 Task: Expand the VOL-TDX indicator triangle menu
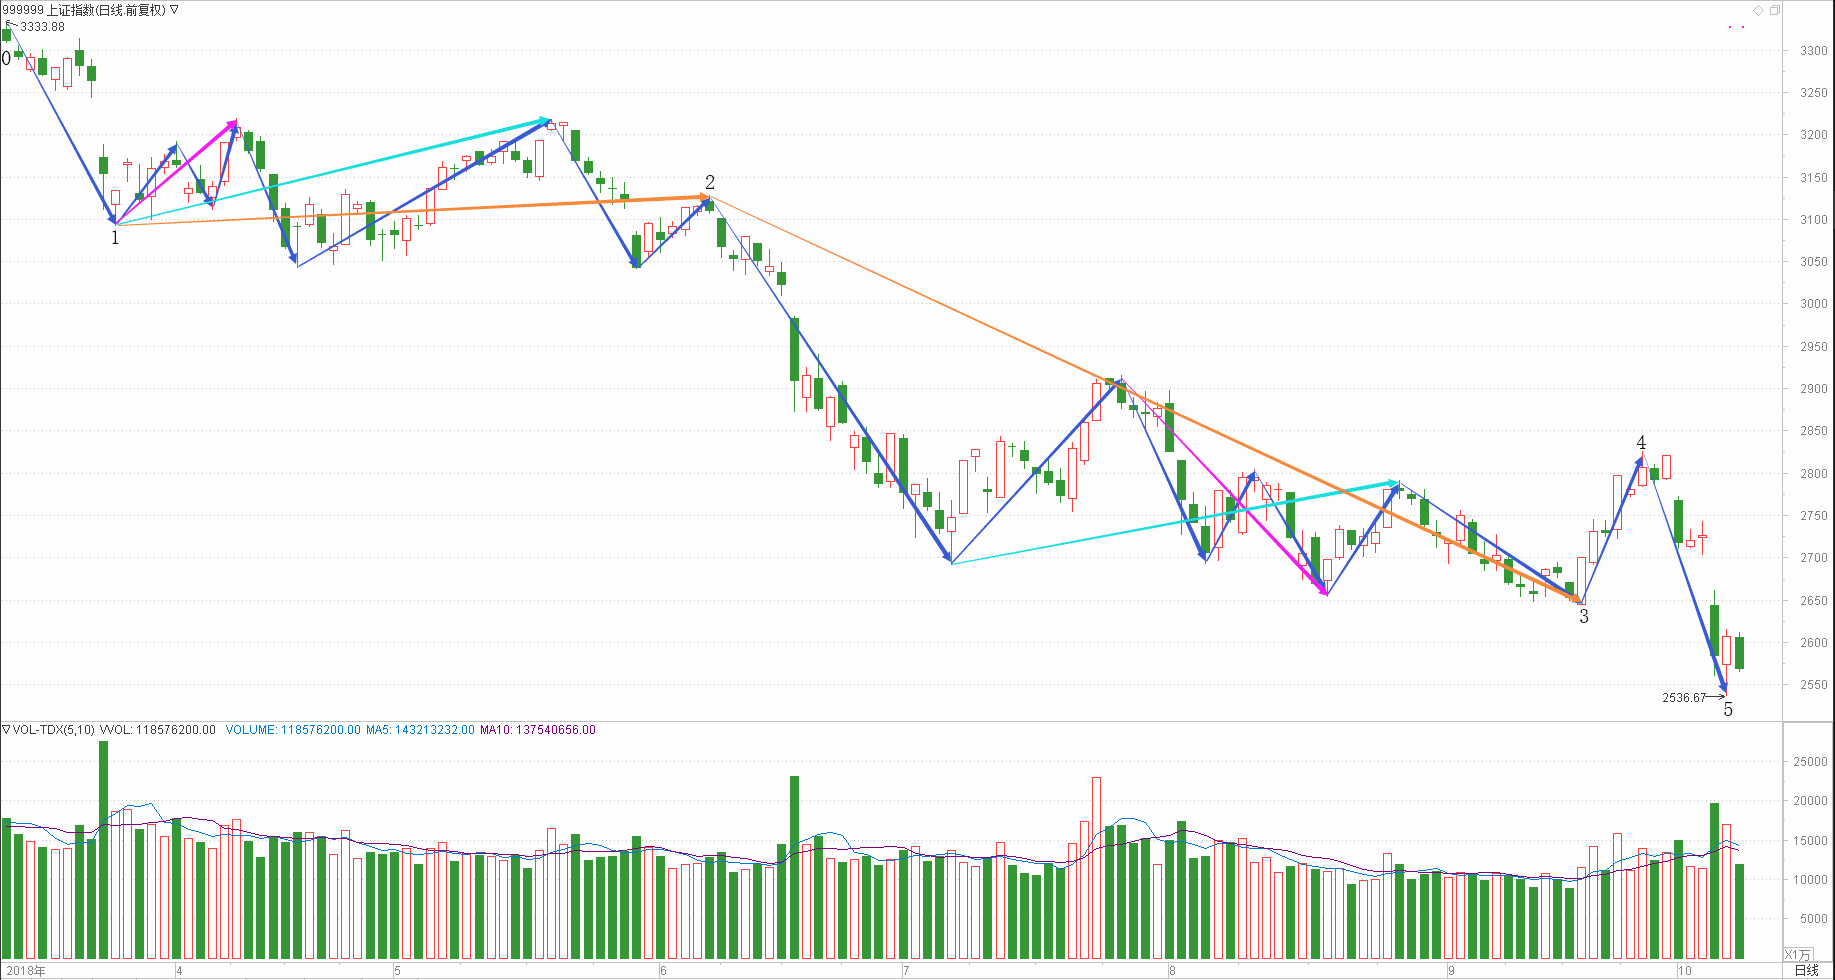coord(6,730)
